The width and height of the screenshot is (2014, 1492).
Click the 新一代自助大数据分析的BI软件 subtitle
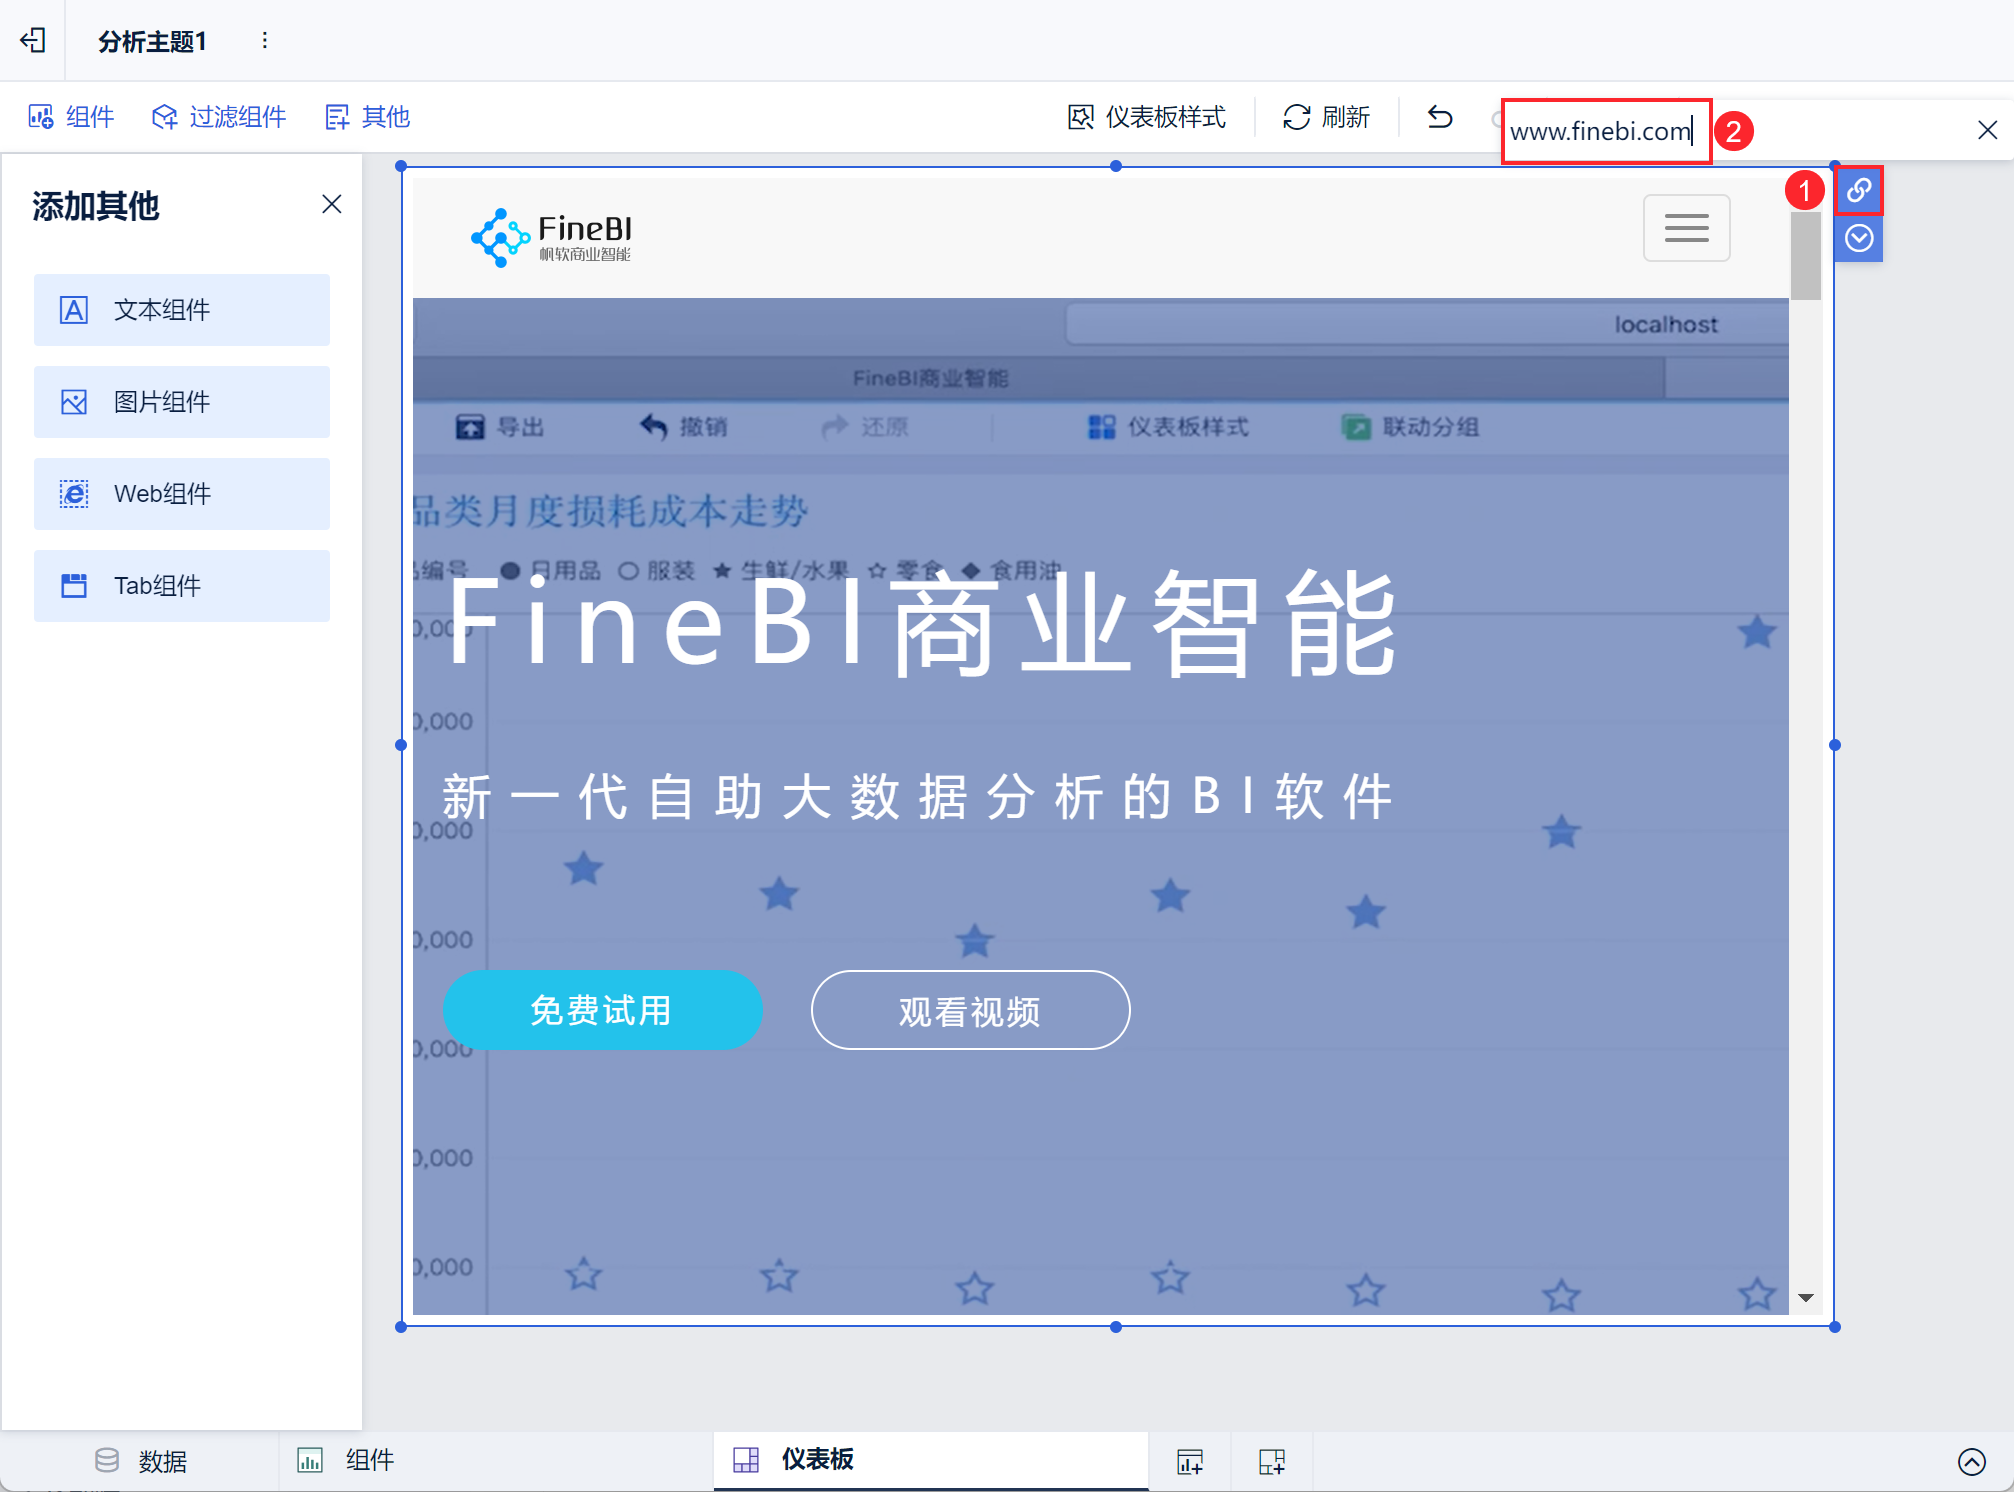[917, 797]
